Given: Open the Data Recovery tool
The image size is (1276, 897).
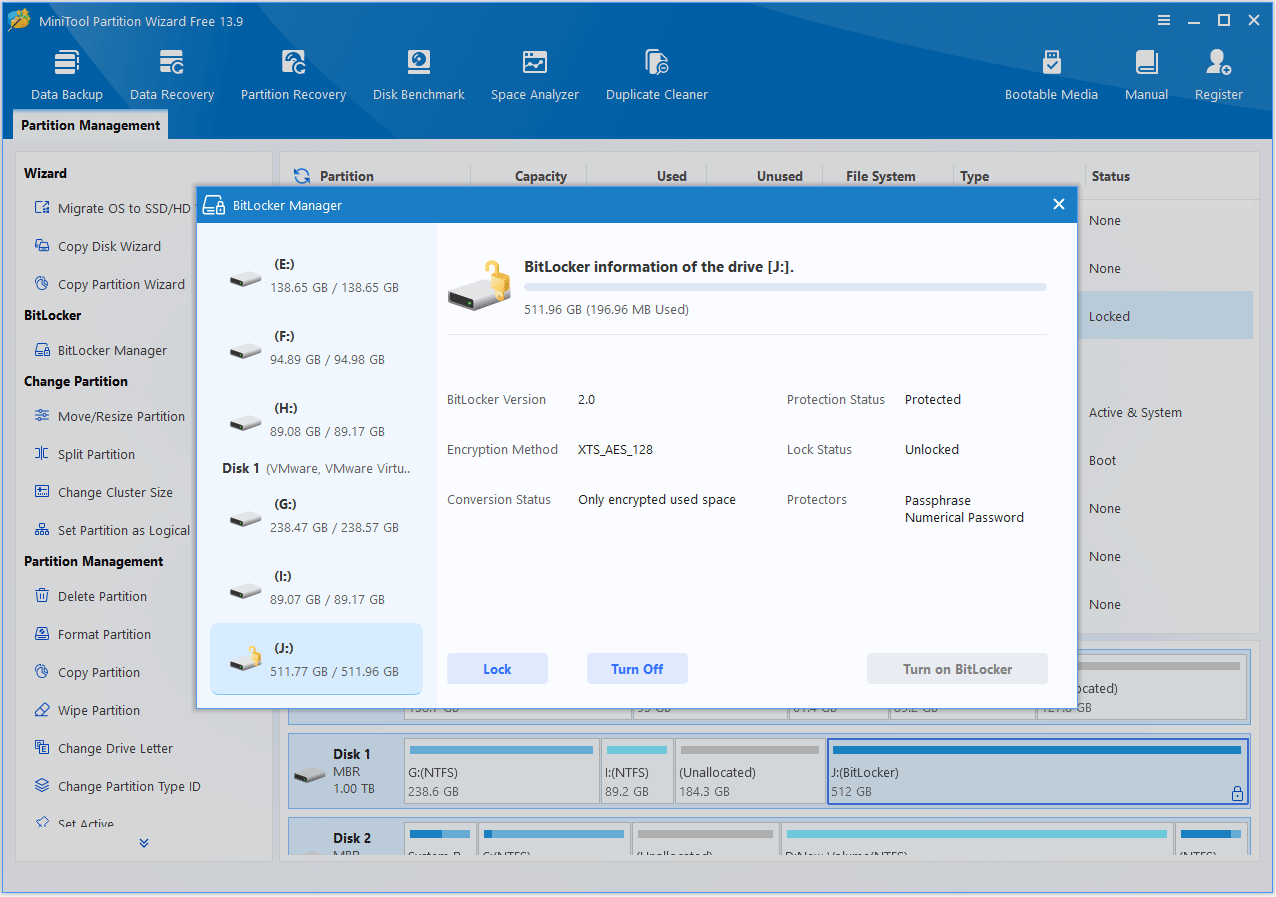Looking at the screenshot, I should click(172, 75).
